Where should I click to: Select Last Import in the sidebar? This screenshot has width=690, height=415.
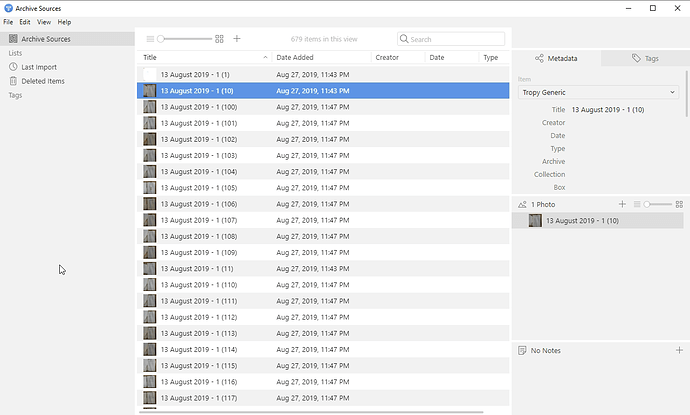[x=67, y=67]
